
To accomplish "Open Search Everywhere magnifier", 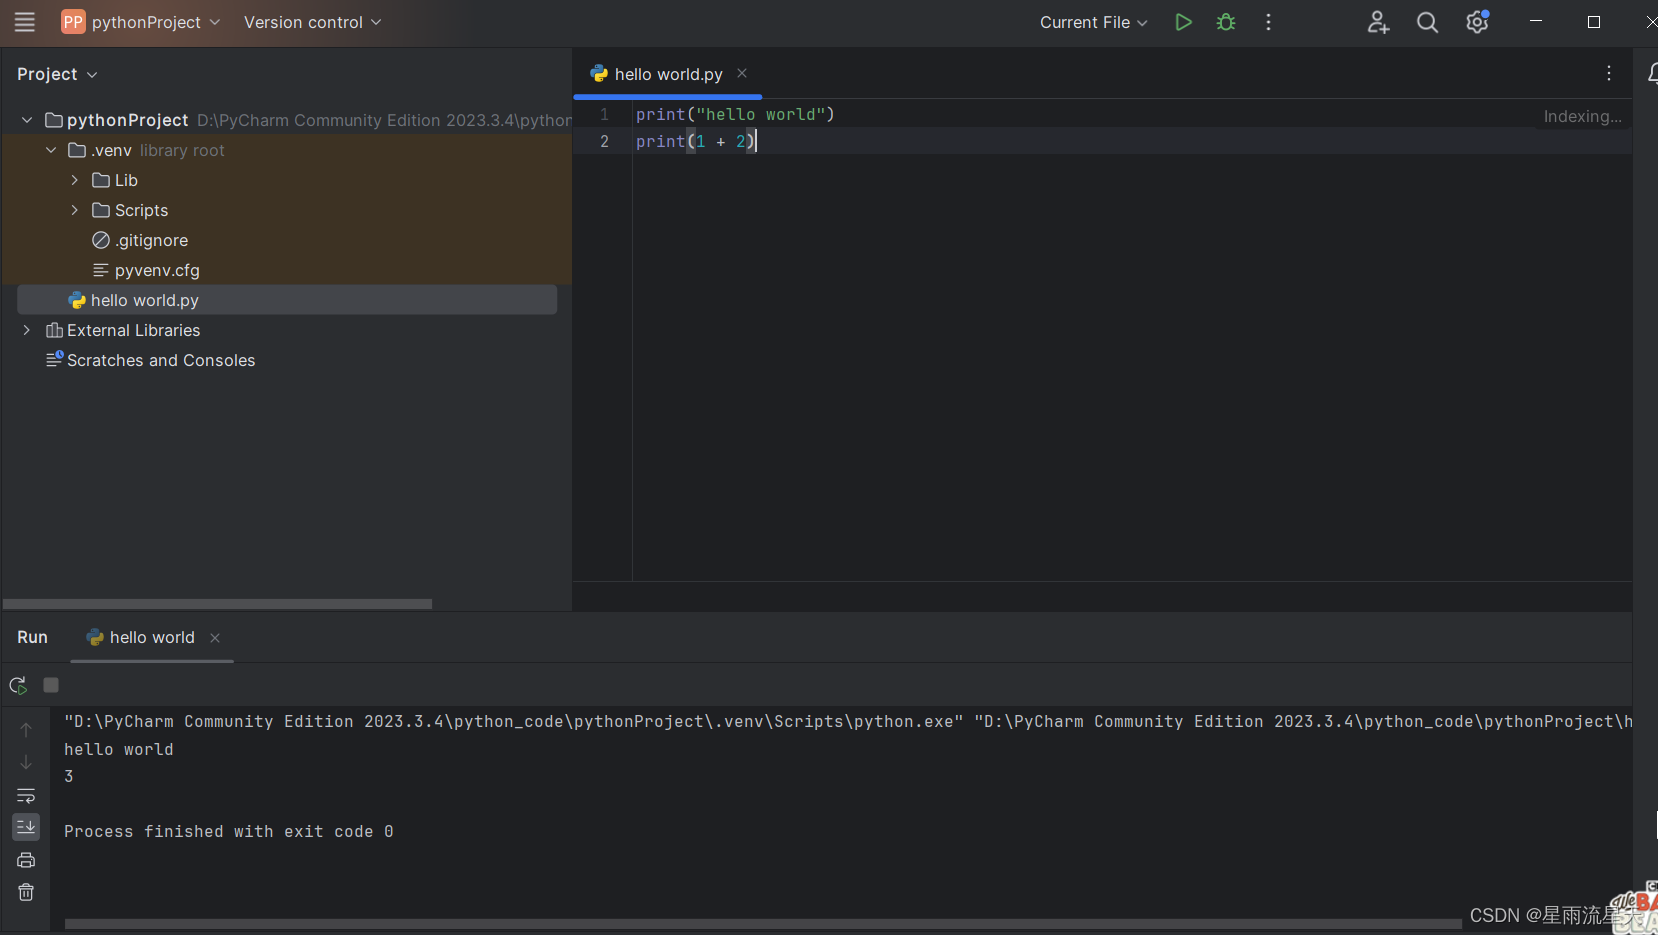I will click(1427, 22).
